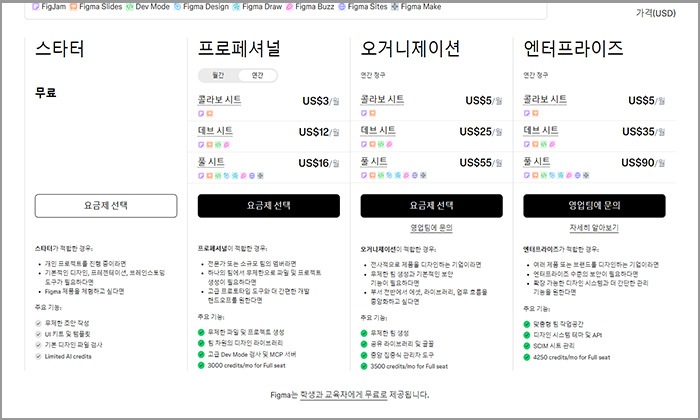The width and height of the screenshot is (700, 420).
Task: Click '3500 credits/mo for Full seat' text
Action: click(409, 366)
